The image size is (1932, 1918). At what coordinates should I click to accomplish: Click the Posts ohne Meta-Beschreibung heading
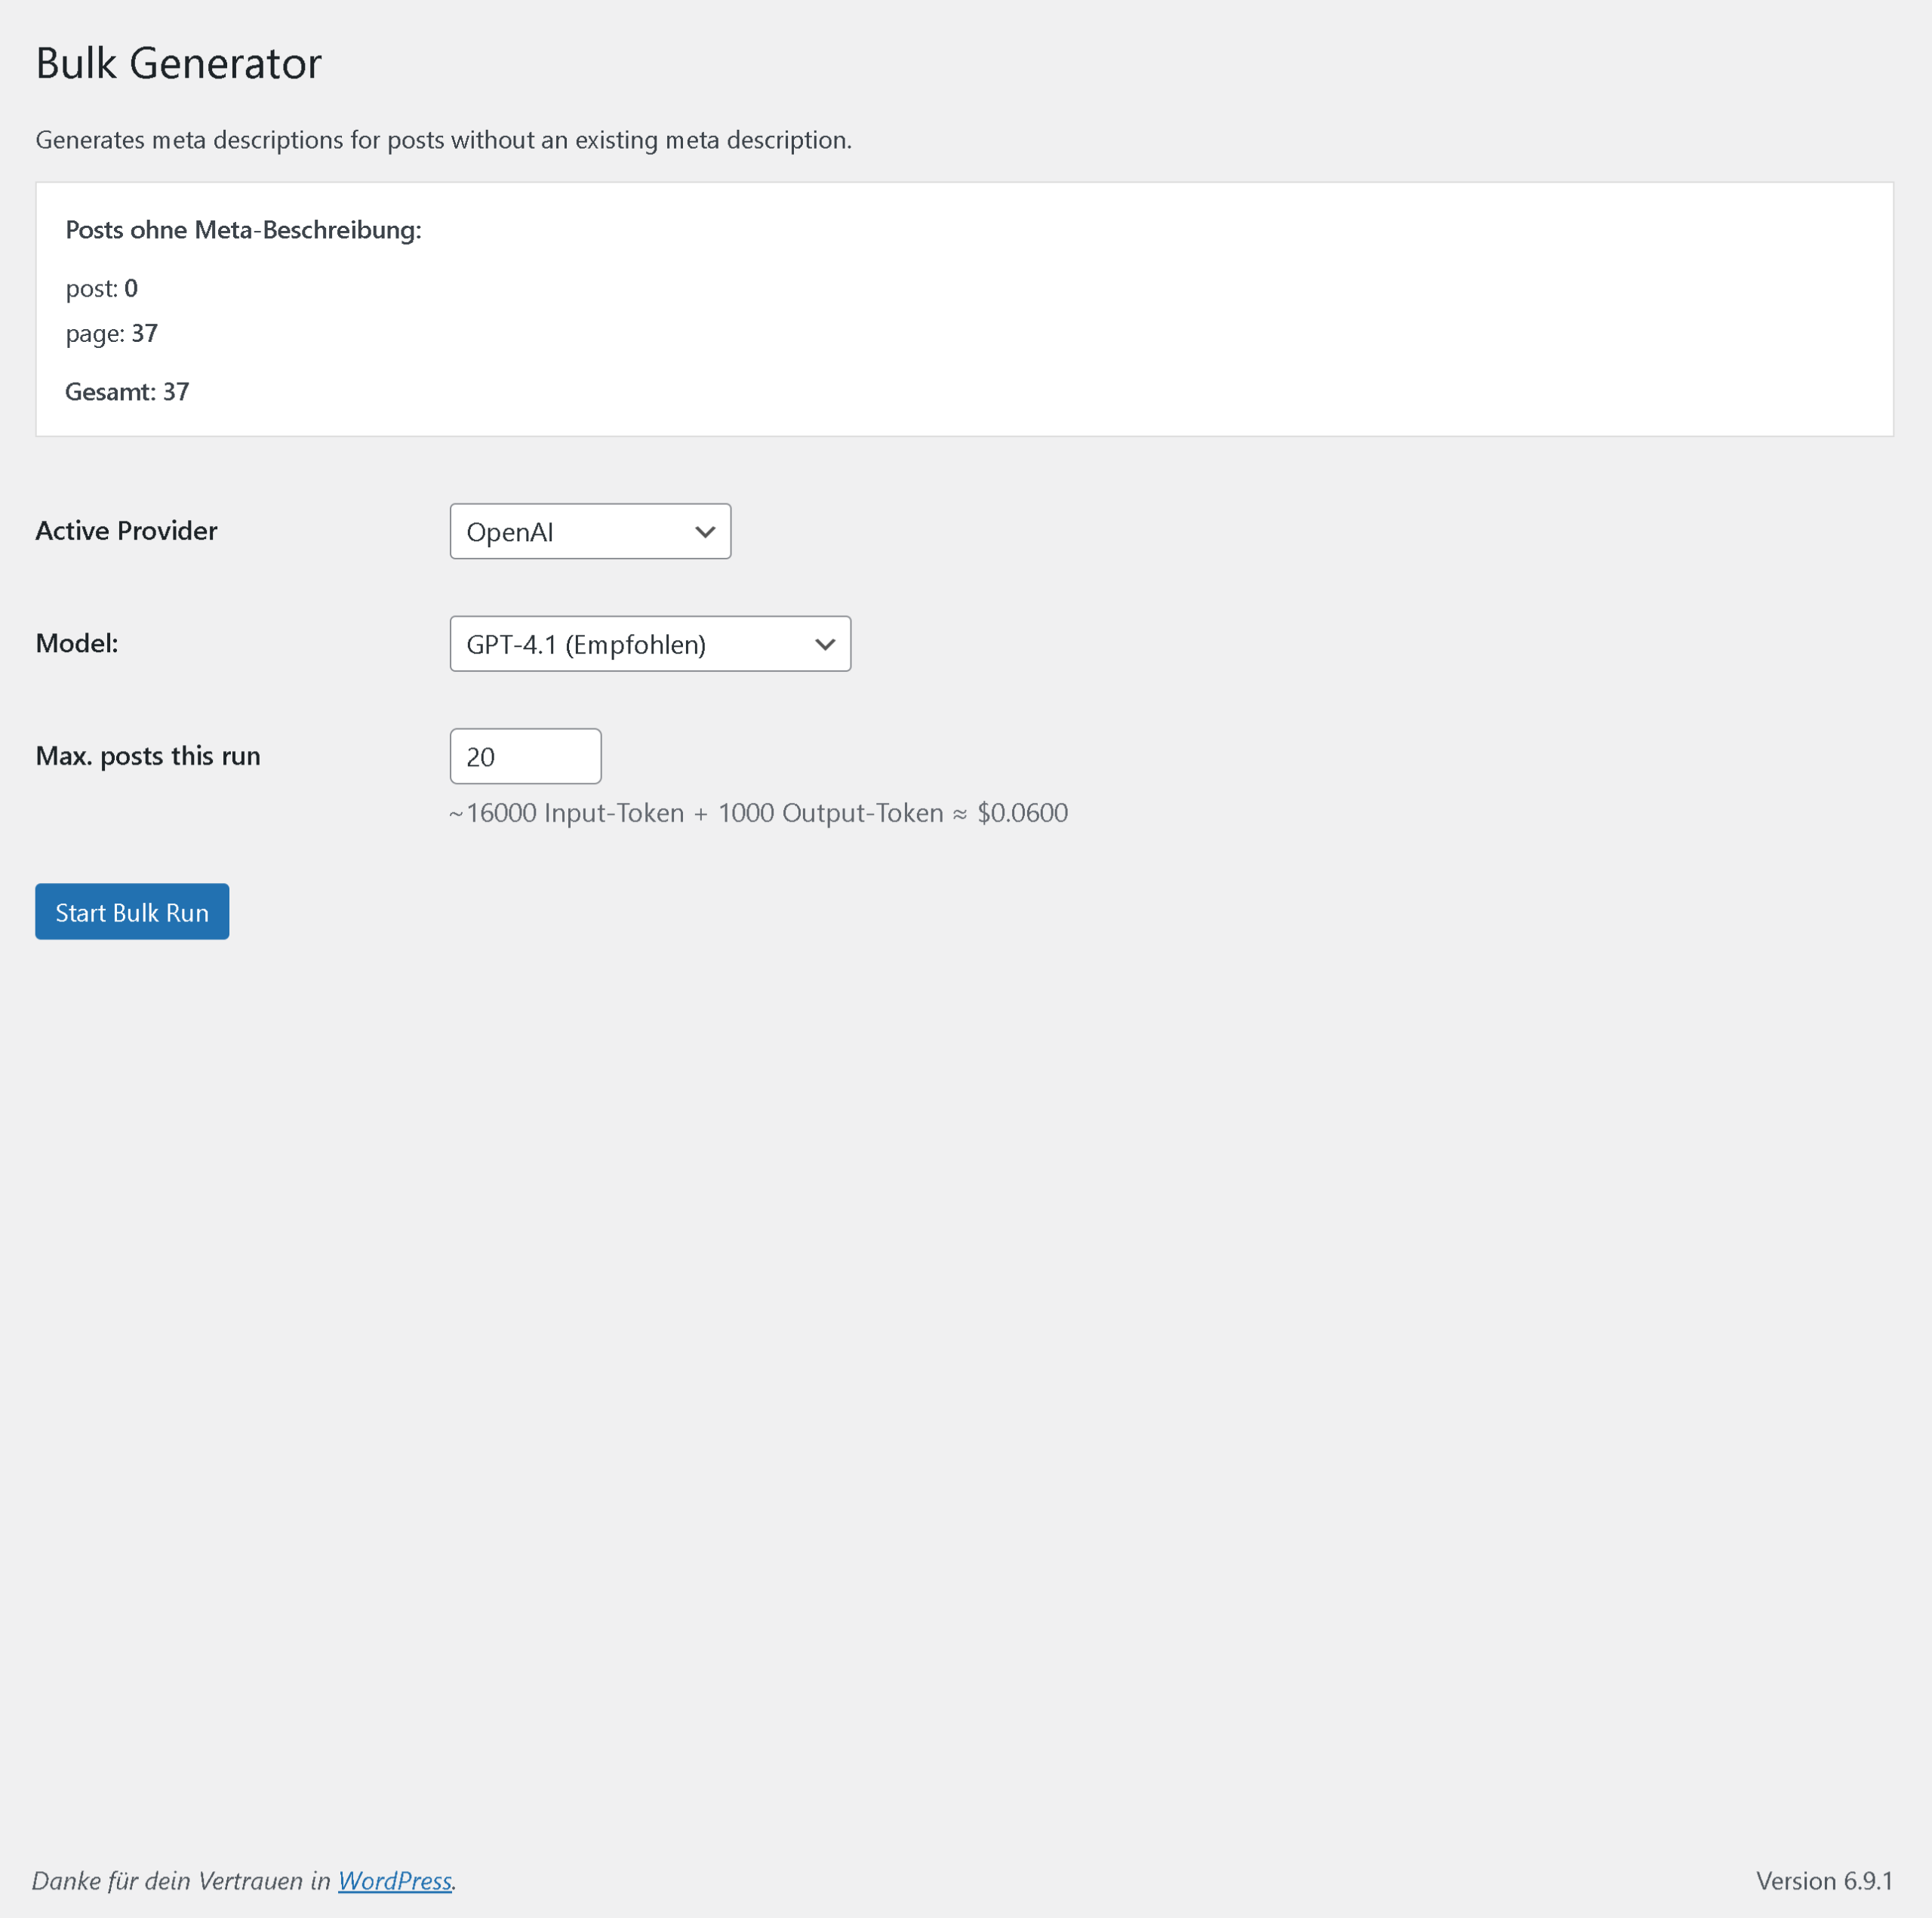(x=243, y=229)
